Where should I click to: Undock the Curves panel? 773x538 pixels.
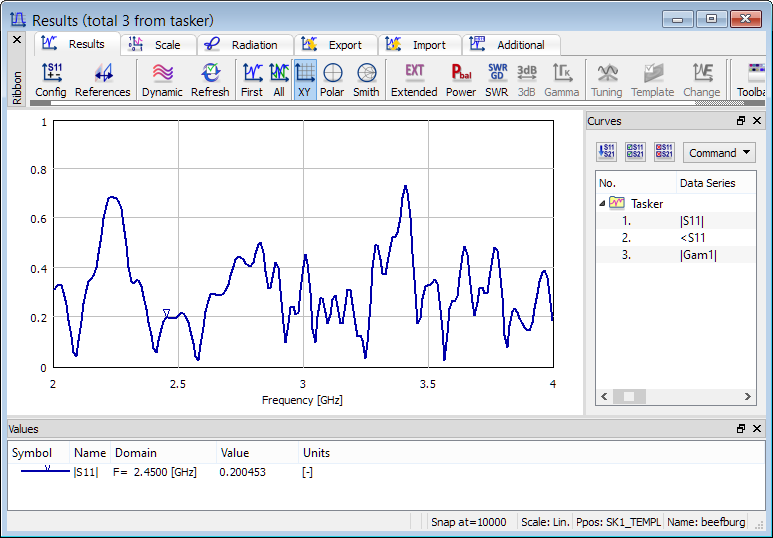741,121
